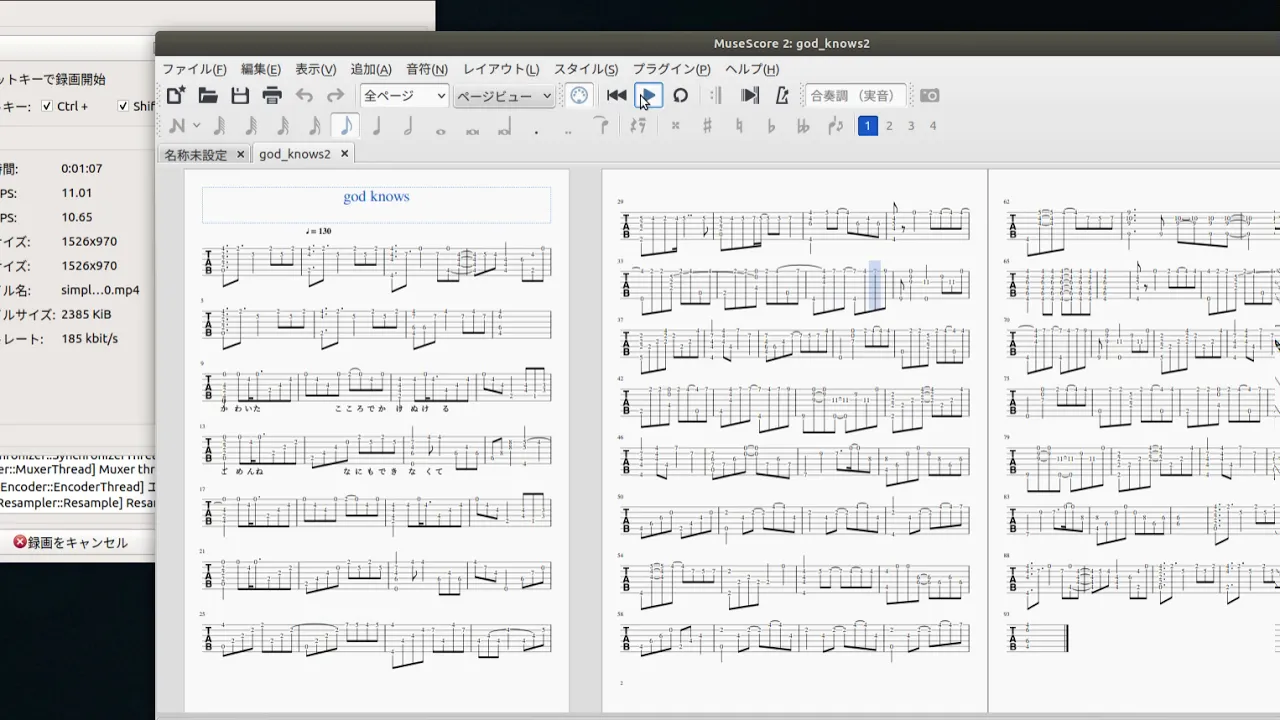Rewind playback to start
Image resolution: width=1280 pixels, height=720 pixels.
coord(617,96)
